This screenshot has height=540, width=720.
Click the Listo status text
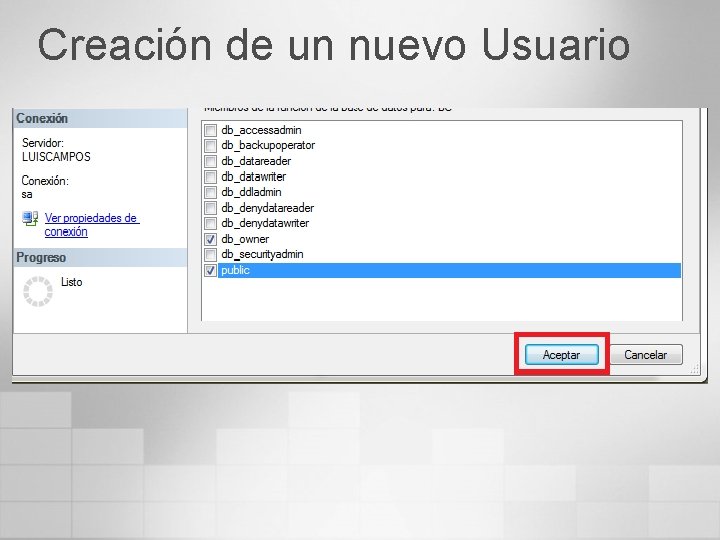tap(72, 282)
